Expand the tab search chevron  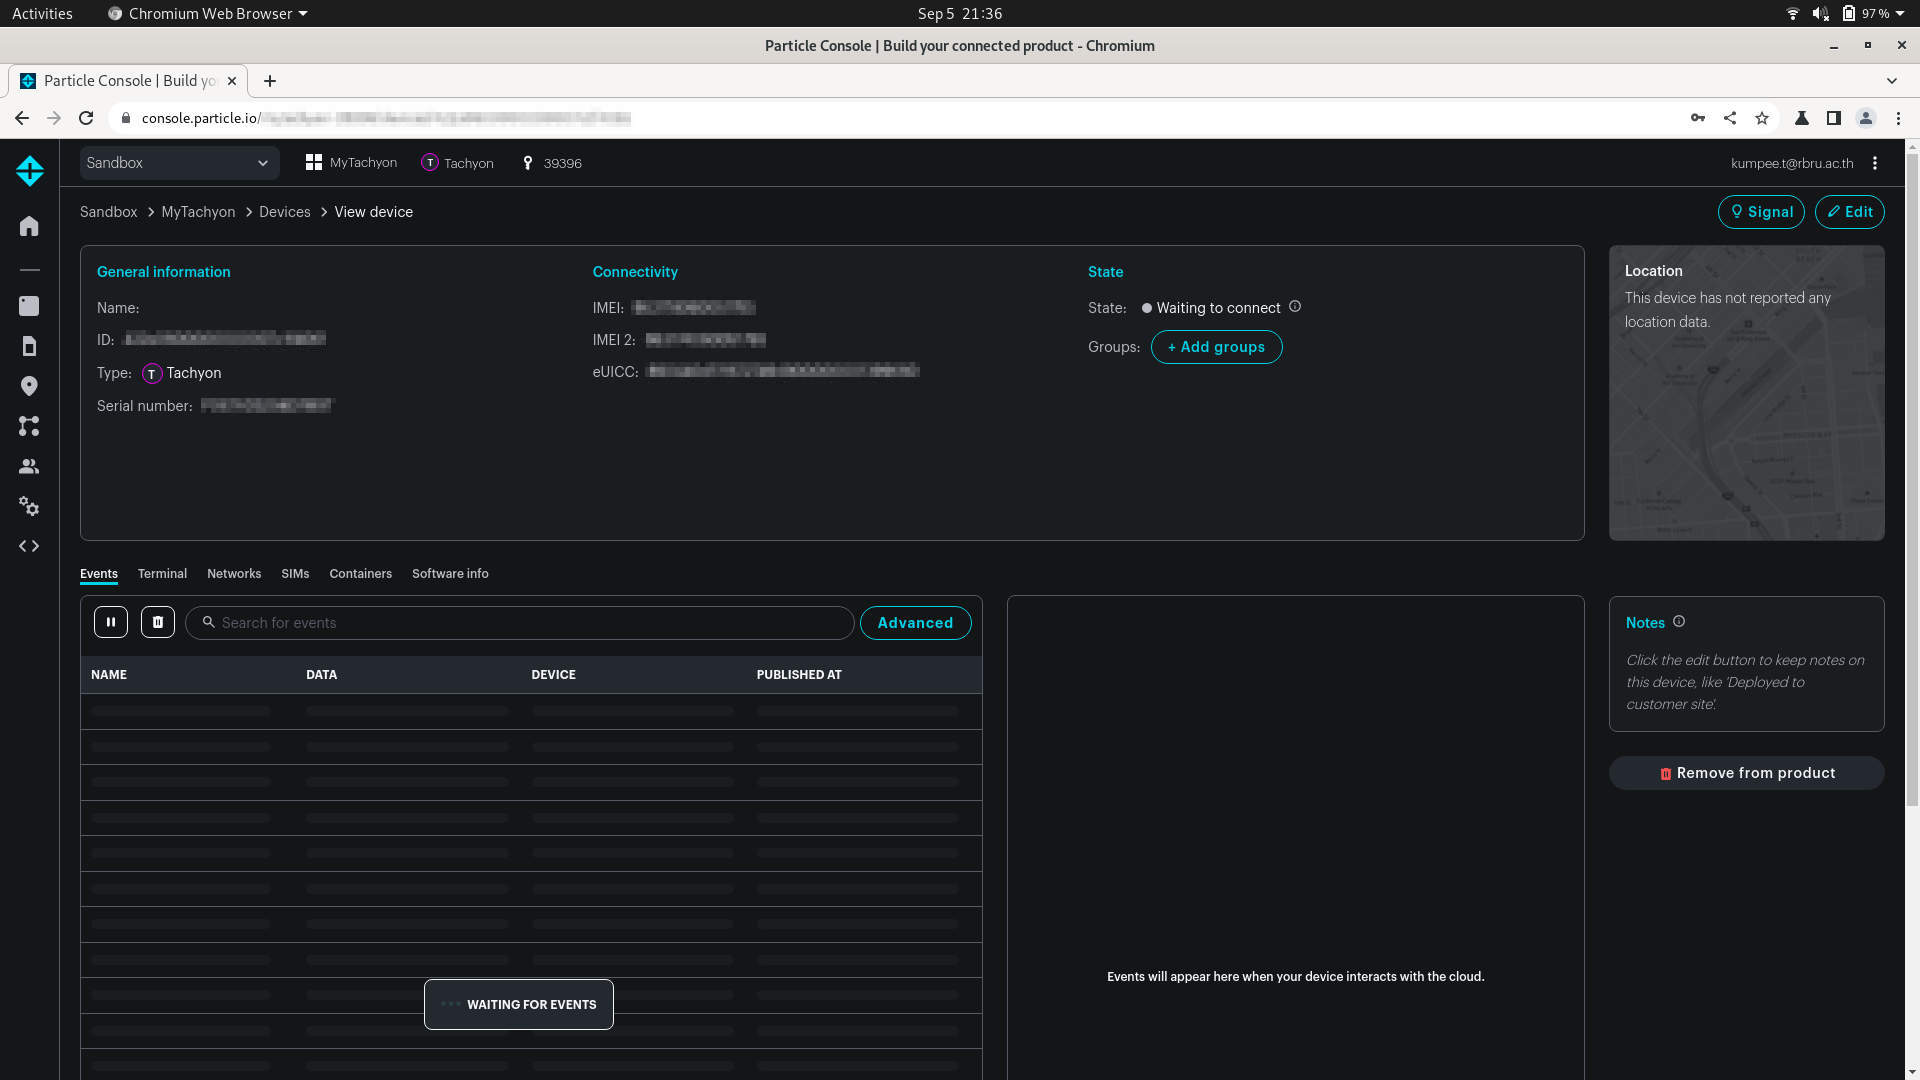click(1892, 81)
